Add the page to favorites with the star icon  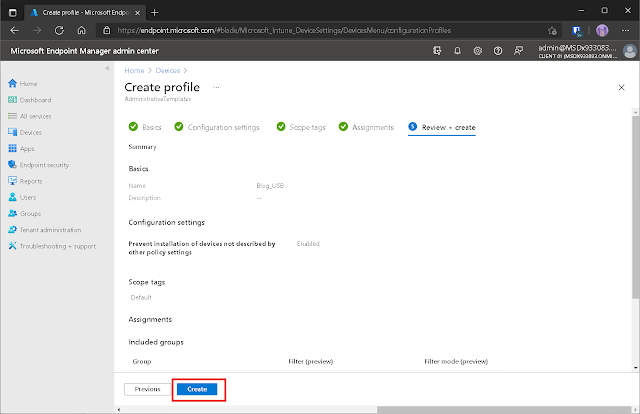pyautogui.click(x=552, y=31)
